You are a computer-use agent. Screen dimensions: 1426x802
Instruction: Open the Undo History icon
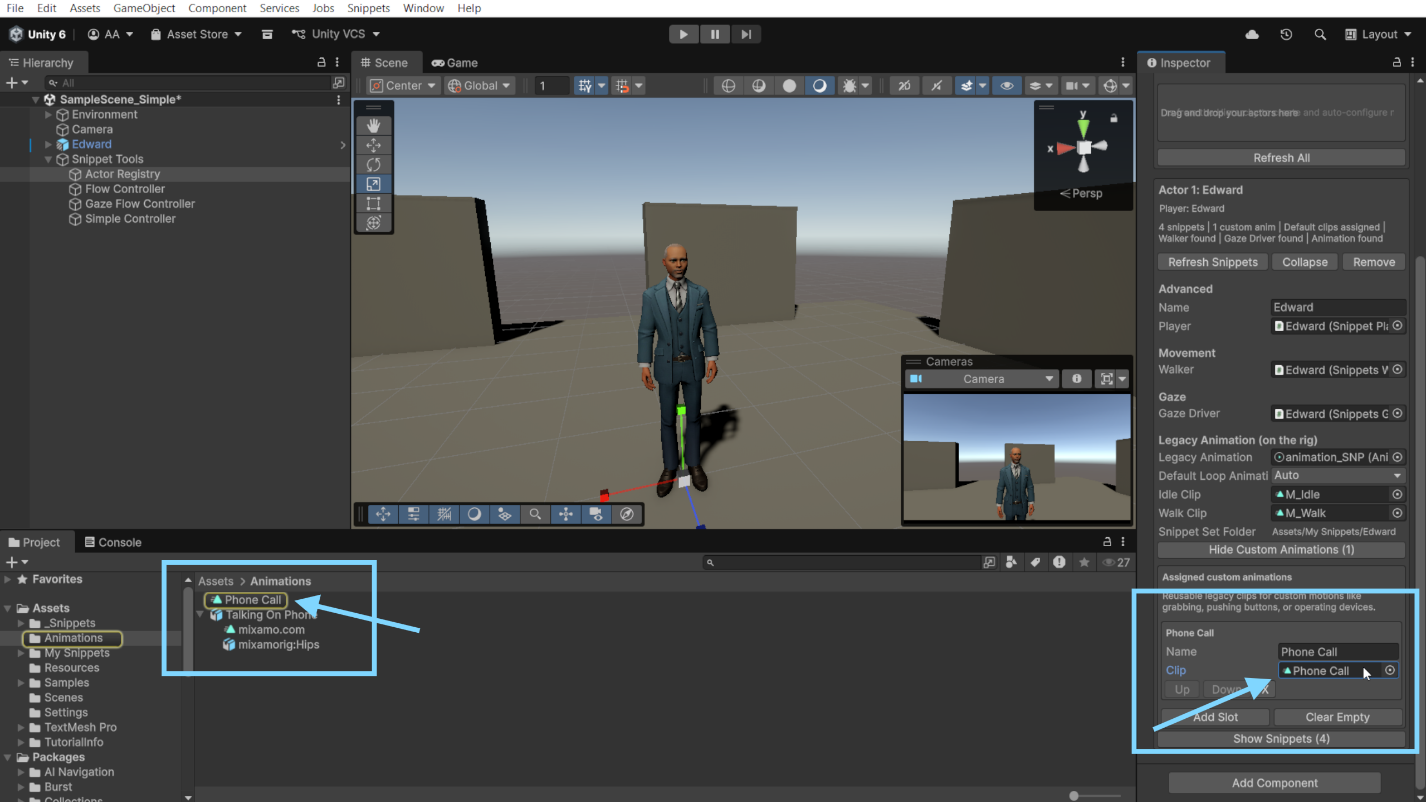[x=1286, y=34]
